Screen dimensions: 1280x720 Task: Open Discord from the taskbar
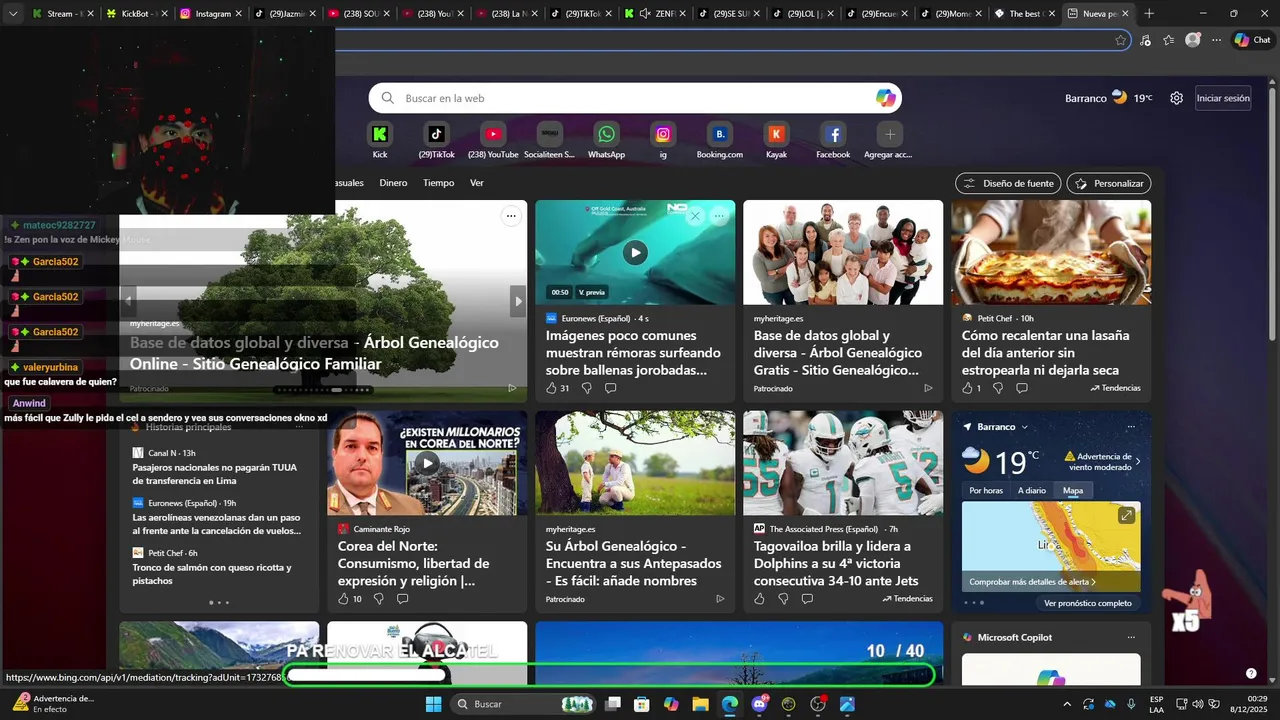tap(759, 704)
